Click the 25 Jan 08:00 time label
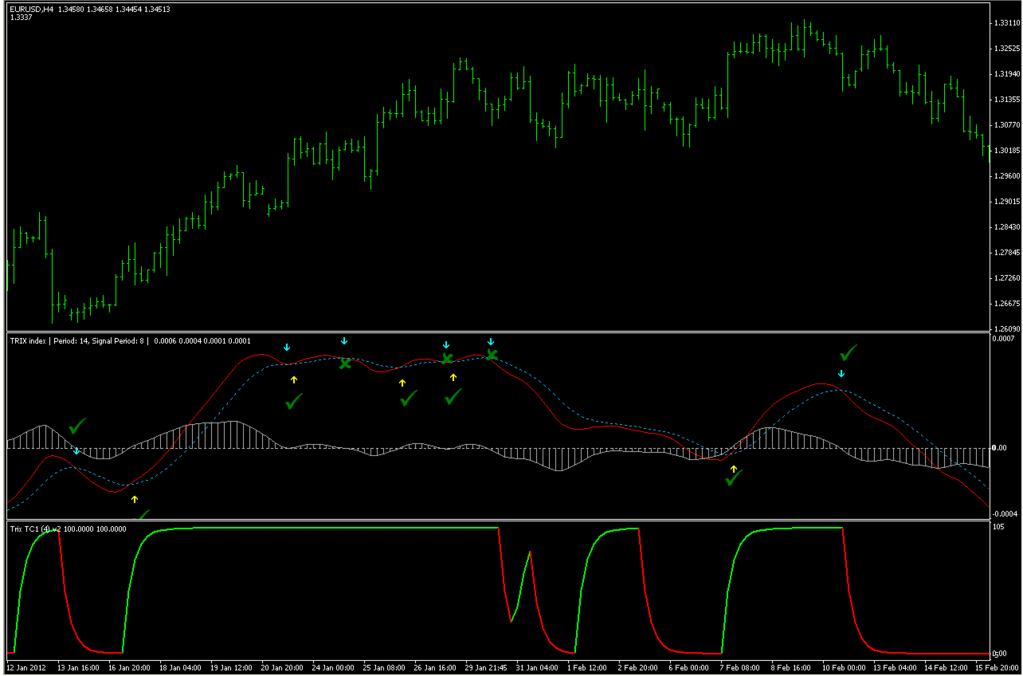This screenshot has width=1023, height=676. (382, 668)
